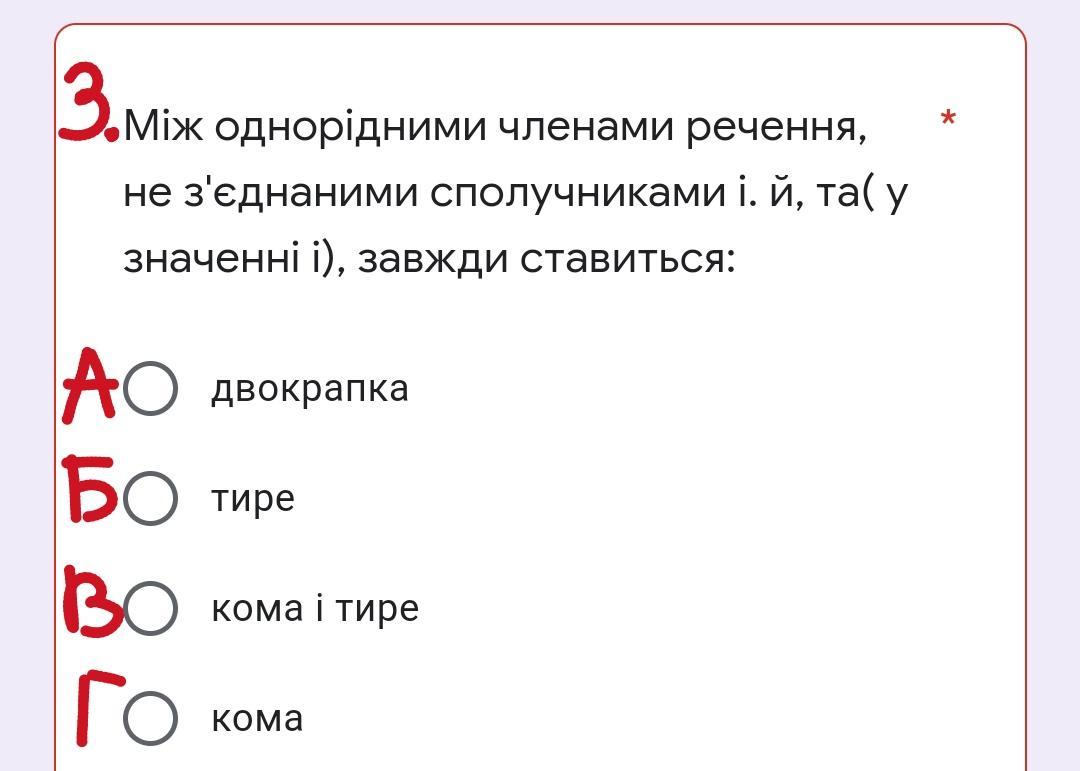Click the word речення in the question
This screenshot has height=771, width=1080.
pos(776,128)
